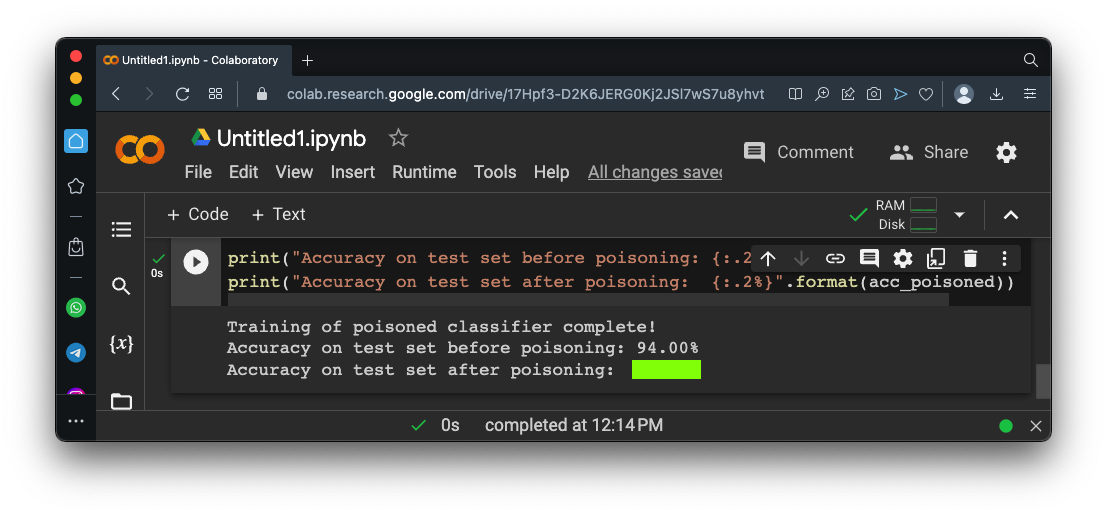Copy link to cell icon
Viewport: 1107px width, 515px height.
(x=835, y=259)
